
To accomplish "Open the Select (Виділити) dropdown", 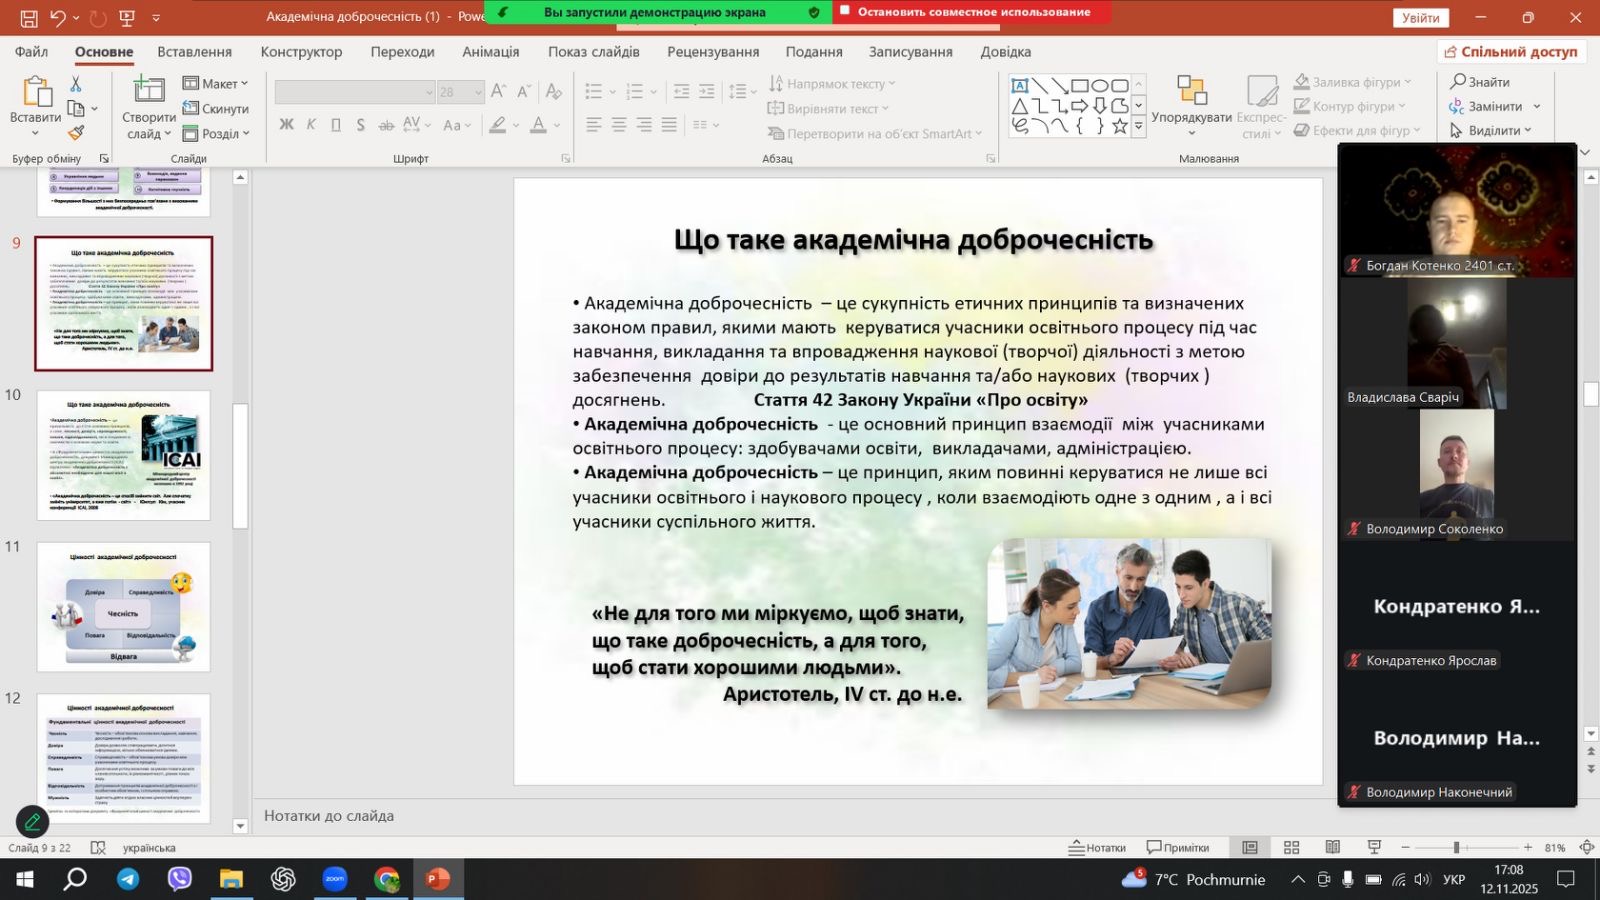I will click(x=1491, y=131).
